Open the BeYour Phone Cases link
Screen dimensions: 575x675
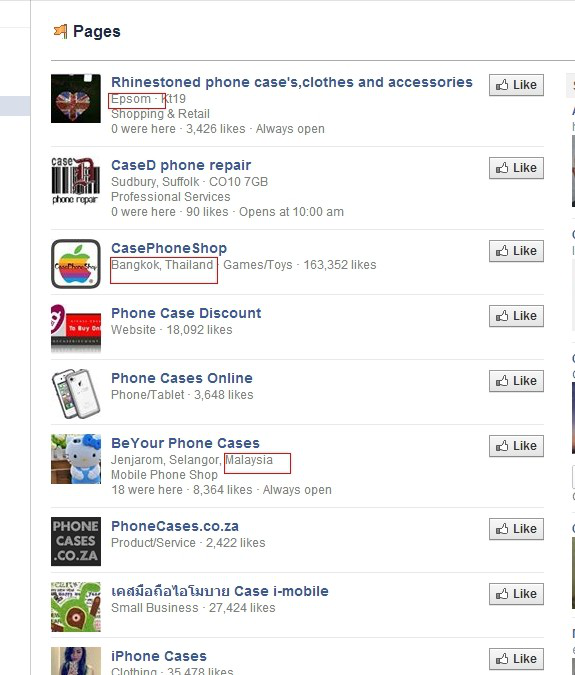click(x=185, y=443)
